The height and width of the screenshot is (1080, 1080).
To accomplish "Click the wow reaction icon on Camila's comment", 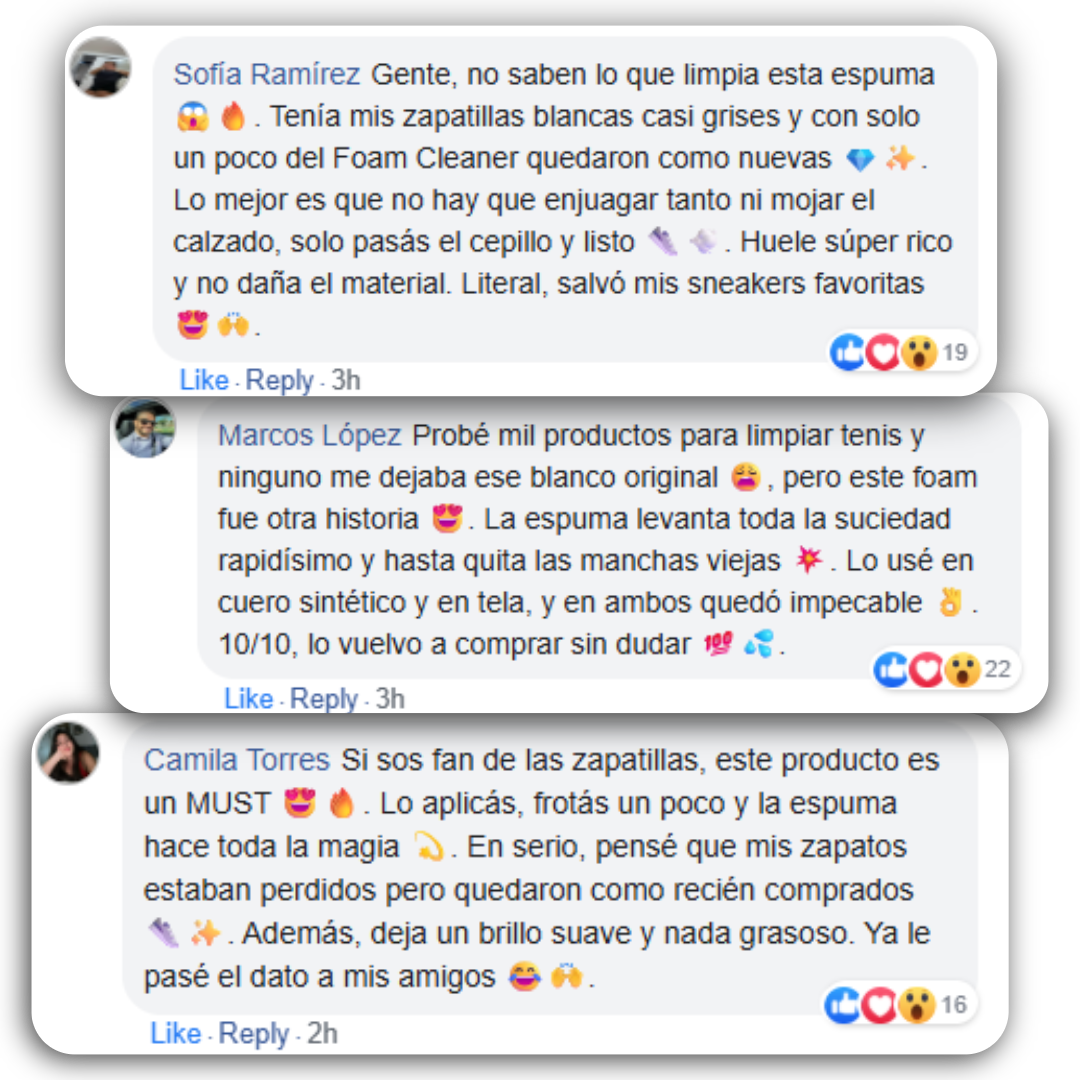I will (917, 1005).
